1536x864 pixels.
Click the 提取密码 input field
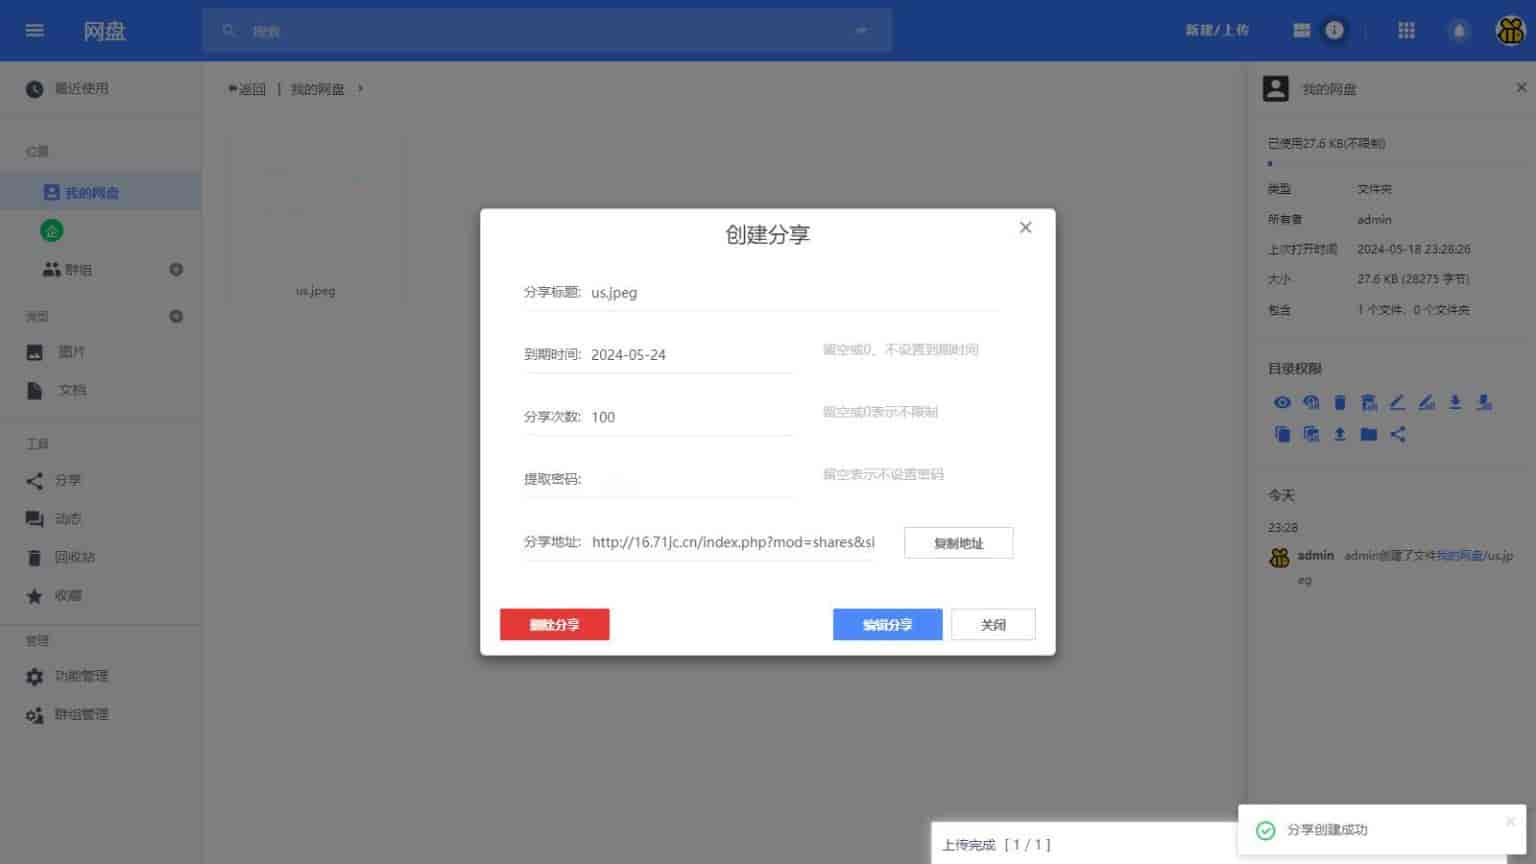tap(690, 479)
